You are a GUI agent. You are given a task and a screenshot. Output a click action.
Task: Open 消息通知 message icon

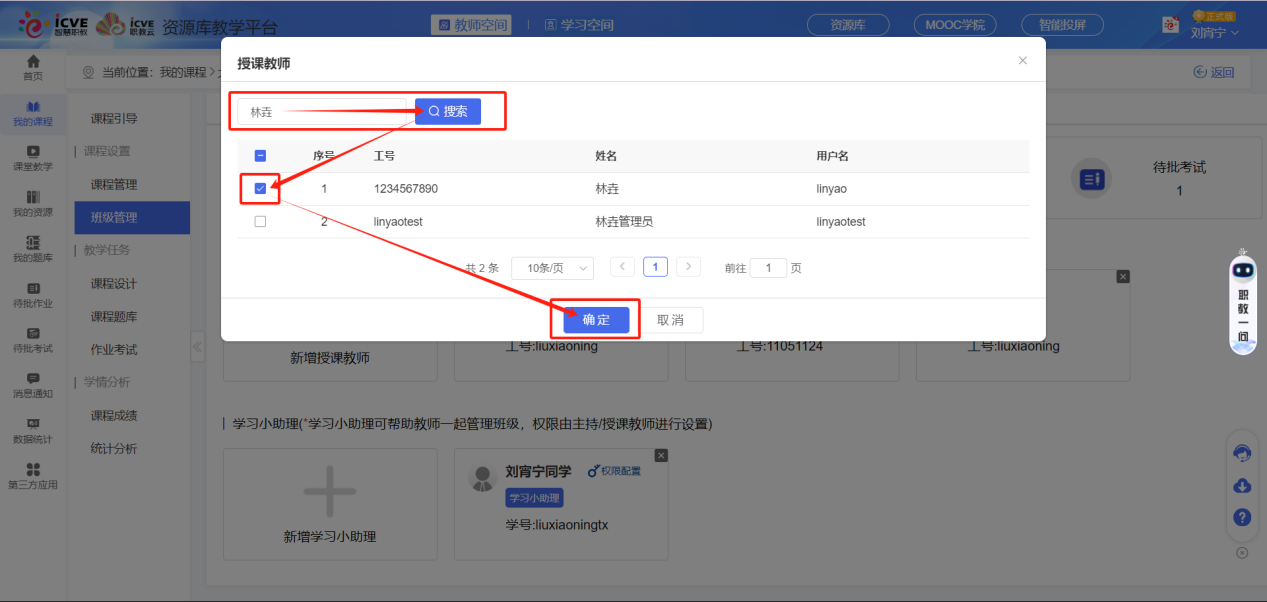coord(33,384)
